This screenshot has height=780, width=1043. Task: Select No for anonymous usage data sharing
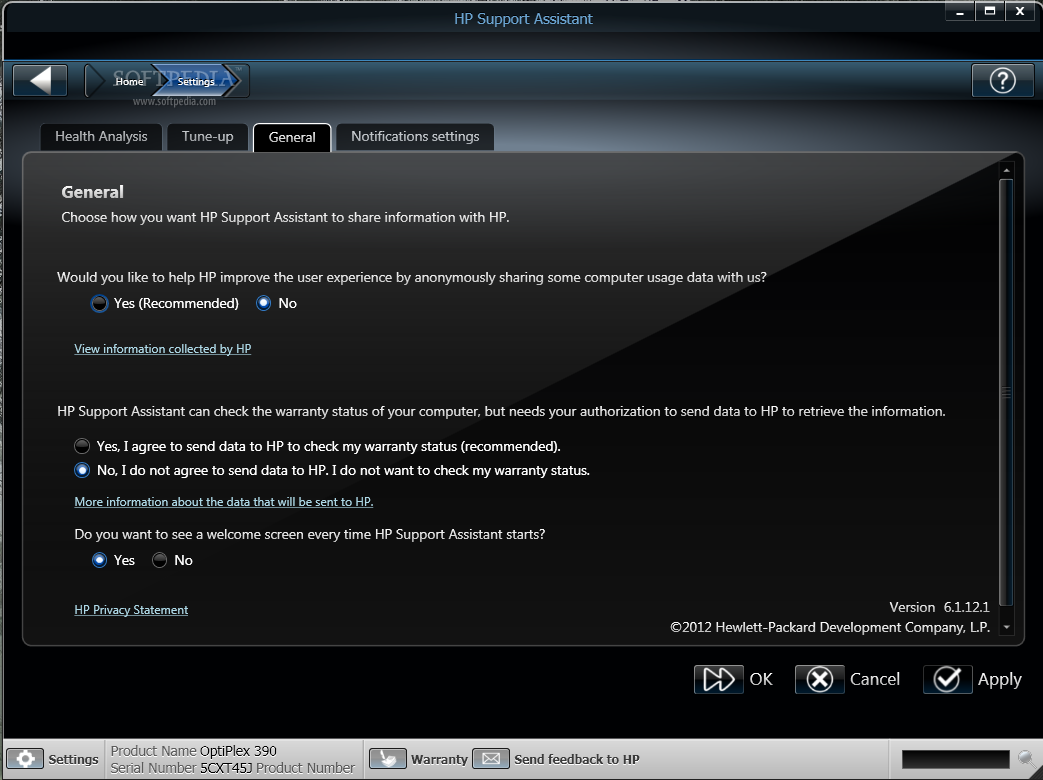(x=264, y=303)
